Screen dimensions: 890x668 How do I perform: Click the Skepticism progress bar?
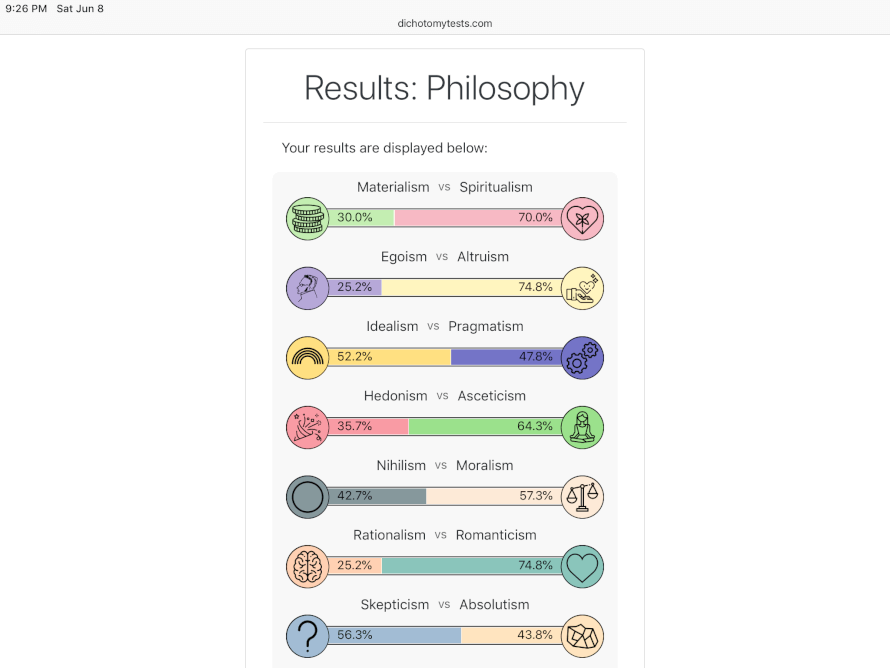coord(445,636)
